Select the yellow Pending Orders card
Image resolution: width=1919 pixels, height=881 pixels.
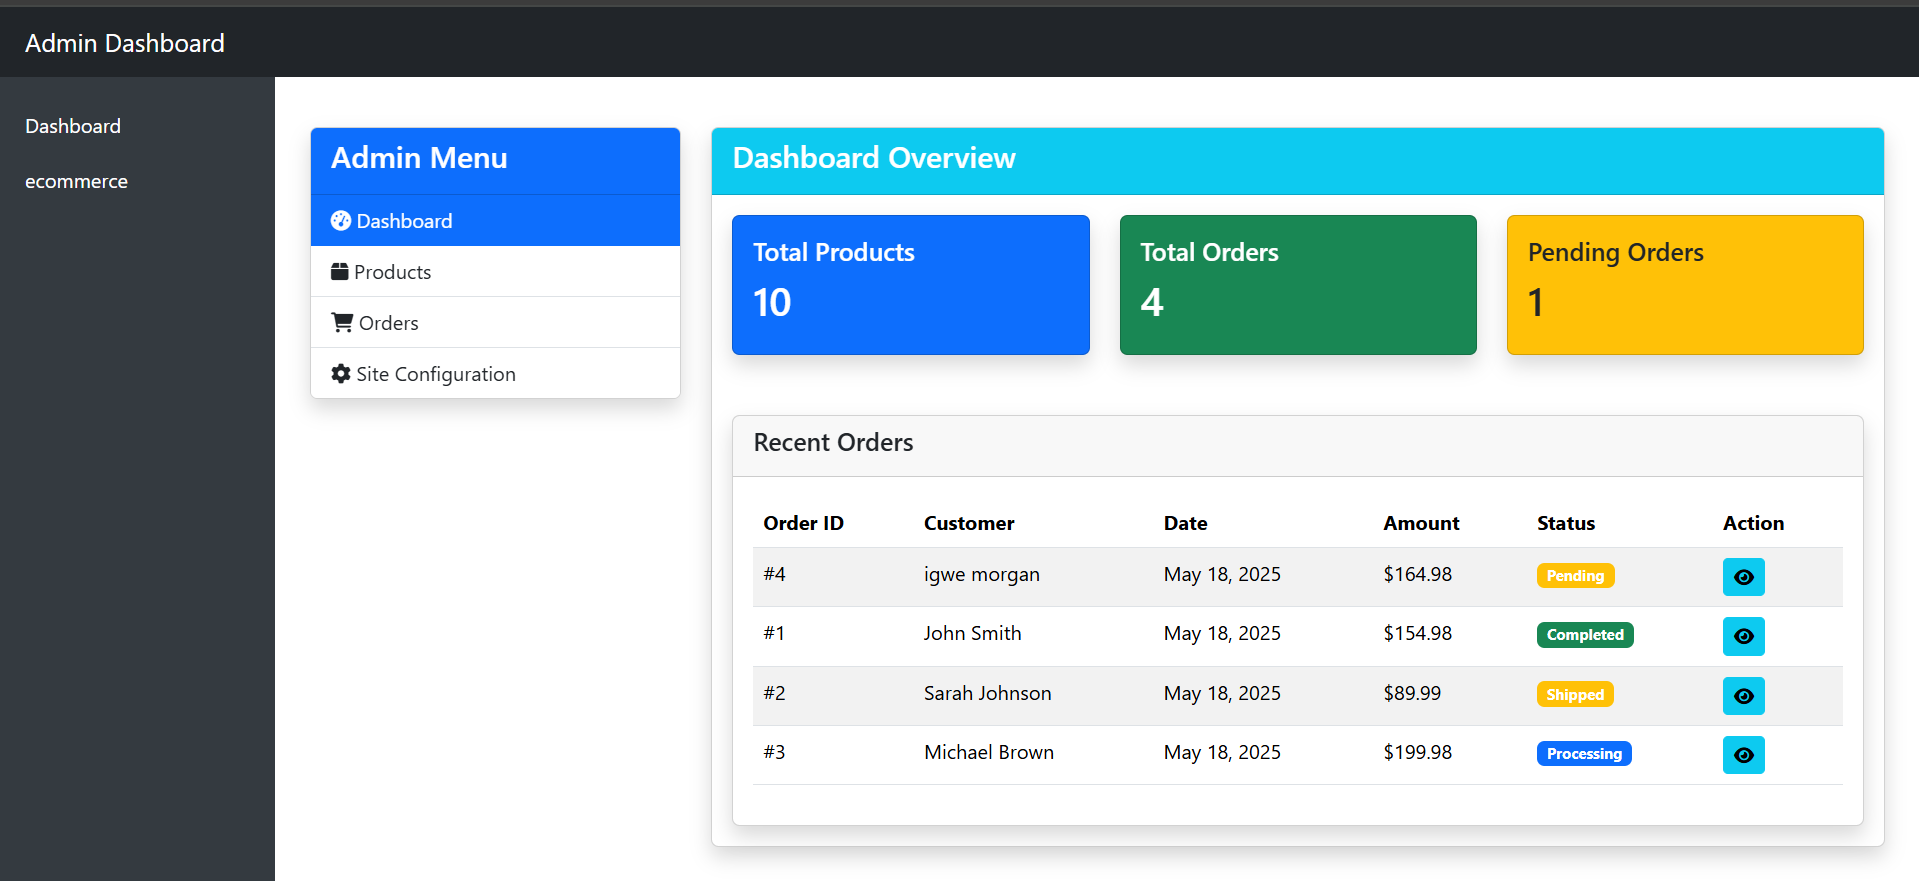1684,285
